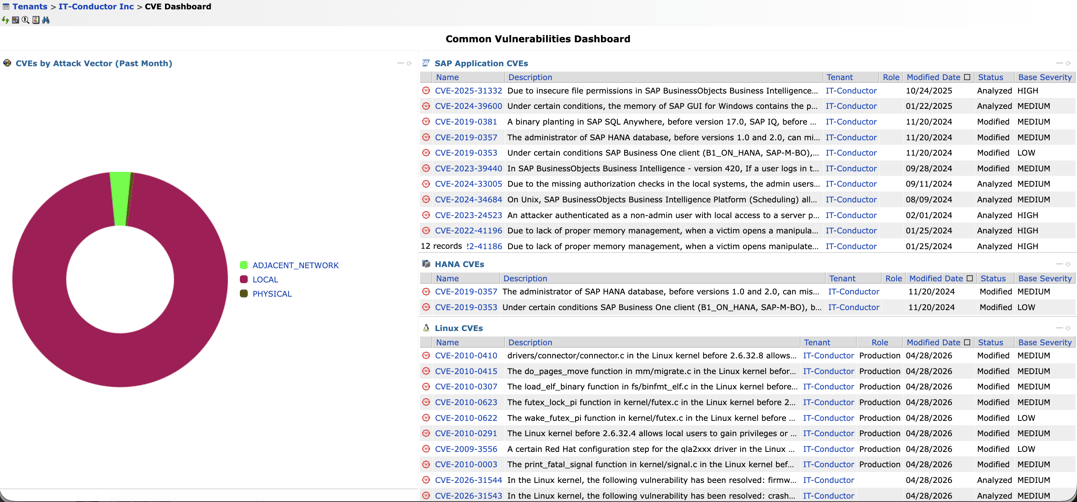Sort Linux table by Role column
Screen dimensions: 1077x502
880,343
